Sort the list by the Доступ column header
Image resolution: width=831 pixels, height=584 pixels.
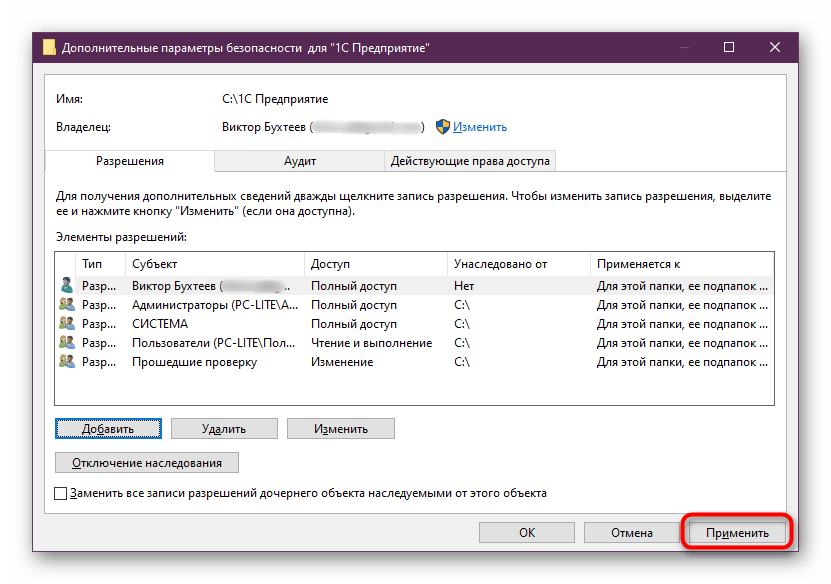tap(376, 264)
